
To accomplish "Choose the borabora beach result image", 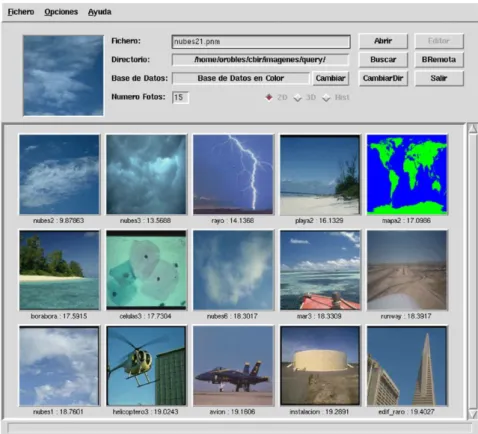I will tap(59, 270).
